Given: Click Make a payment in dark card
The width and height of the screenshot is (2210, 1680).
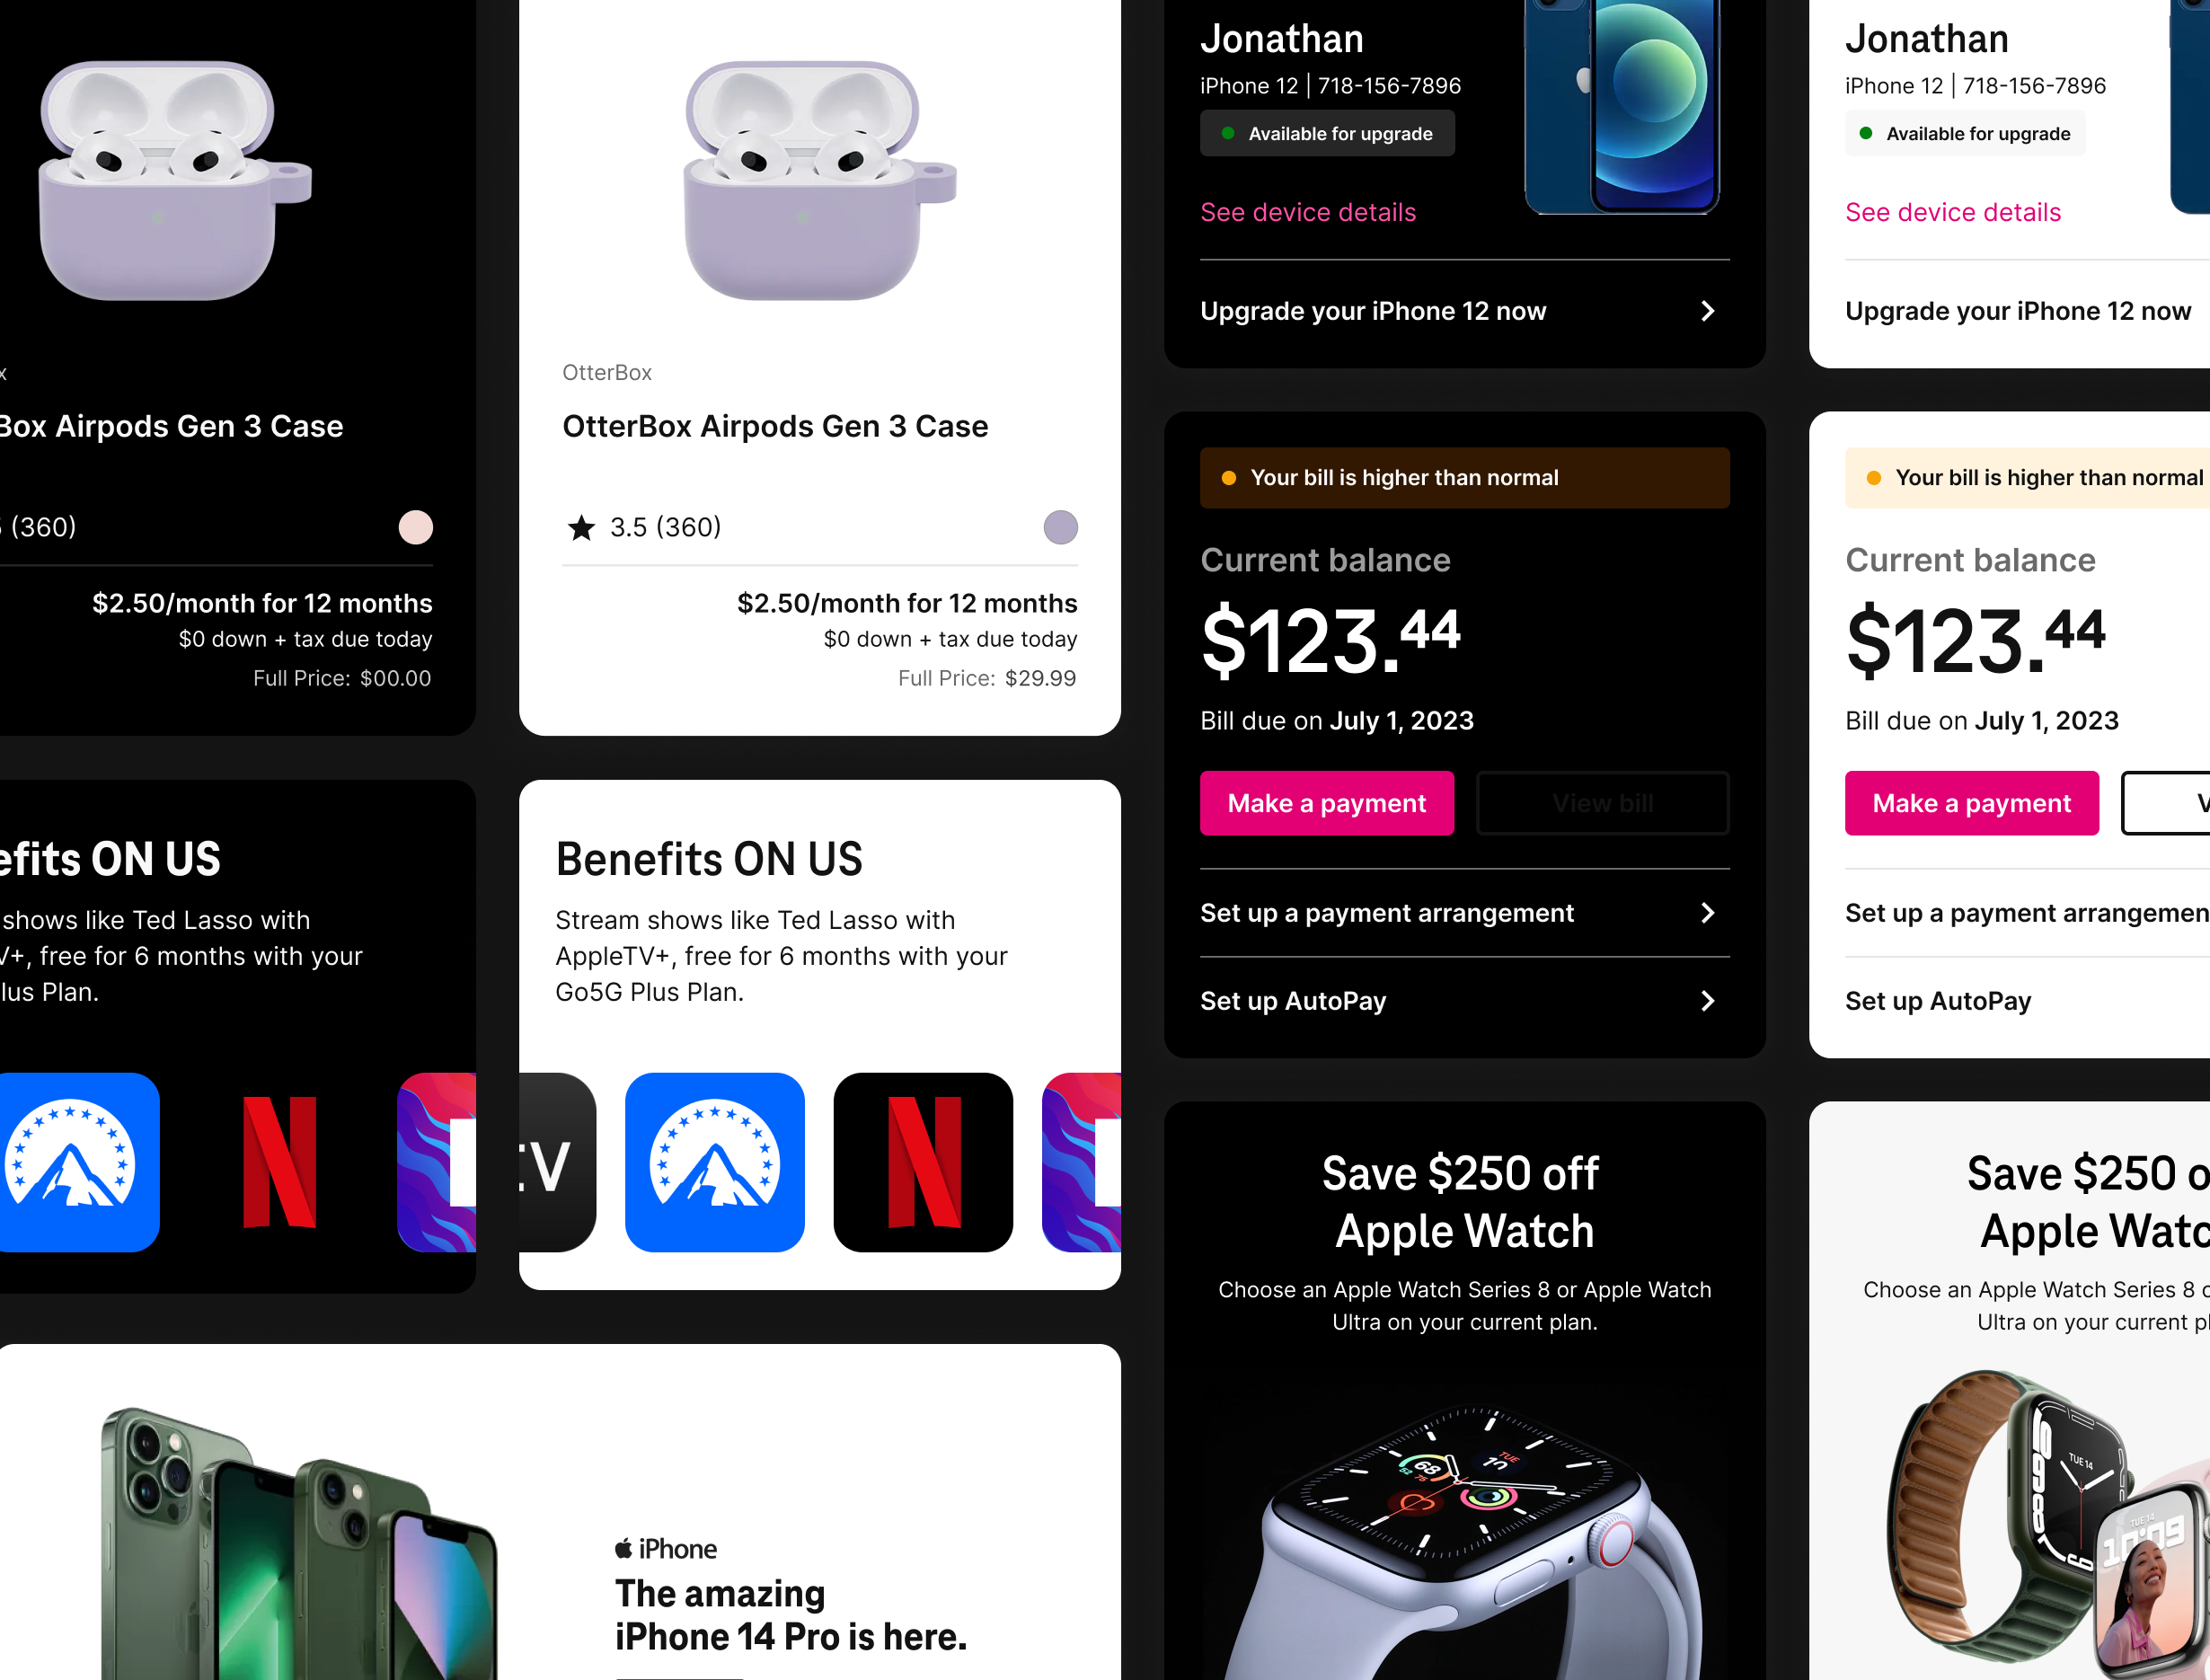Looking at the screenshot, I should [x=1327, y=803].
